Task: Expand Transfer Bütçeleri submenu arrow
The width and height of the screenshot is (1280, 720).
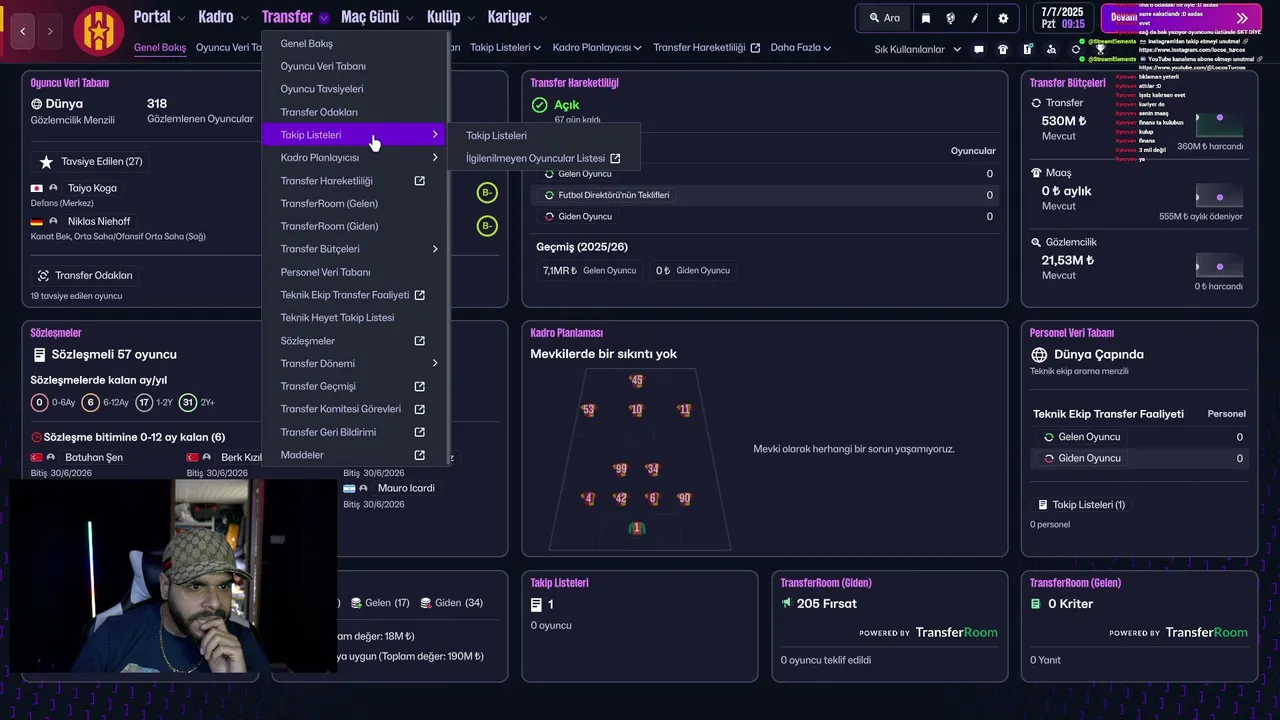Action: tap(435, 249)
